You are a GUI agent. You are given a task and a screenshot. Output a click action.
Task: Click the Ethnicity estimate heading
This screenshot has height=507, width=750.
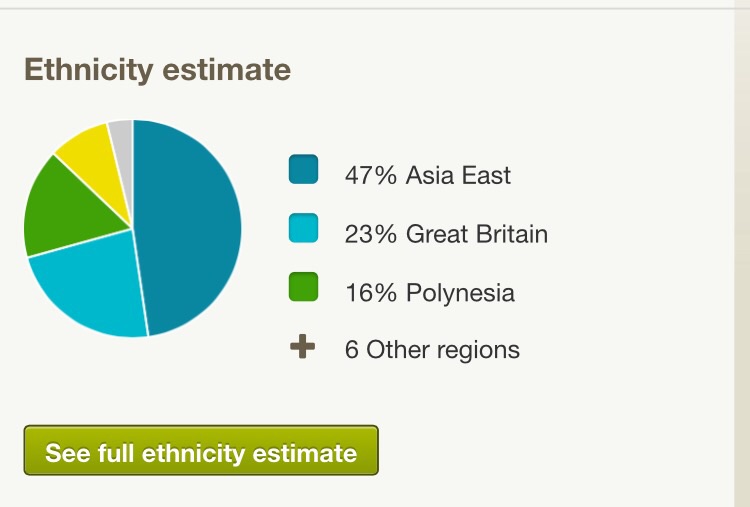(157, 70)
